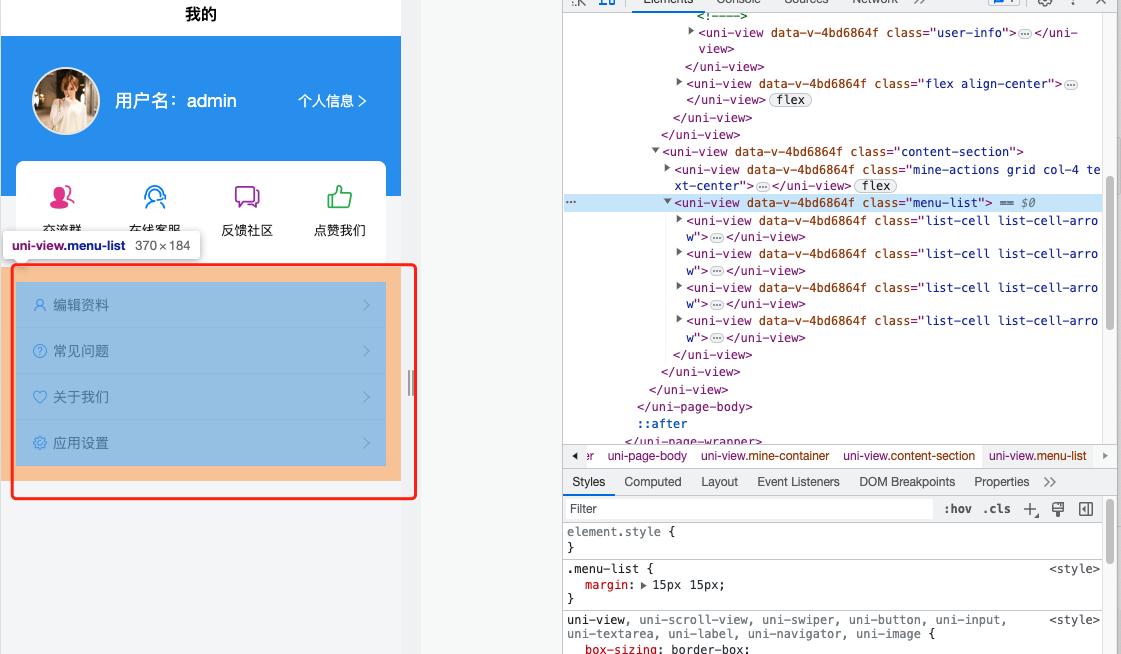Click the green thumbs-up icon
The width and height of the screenshot is (1121, 654).
(339, 197)
